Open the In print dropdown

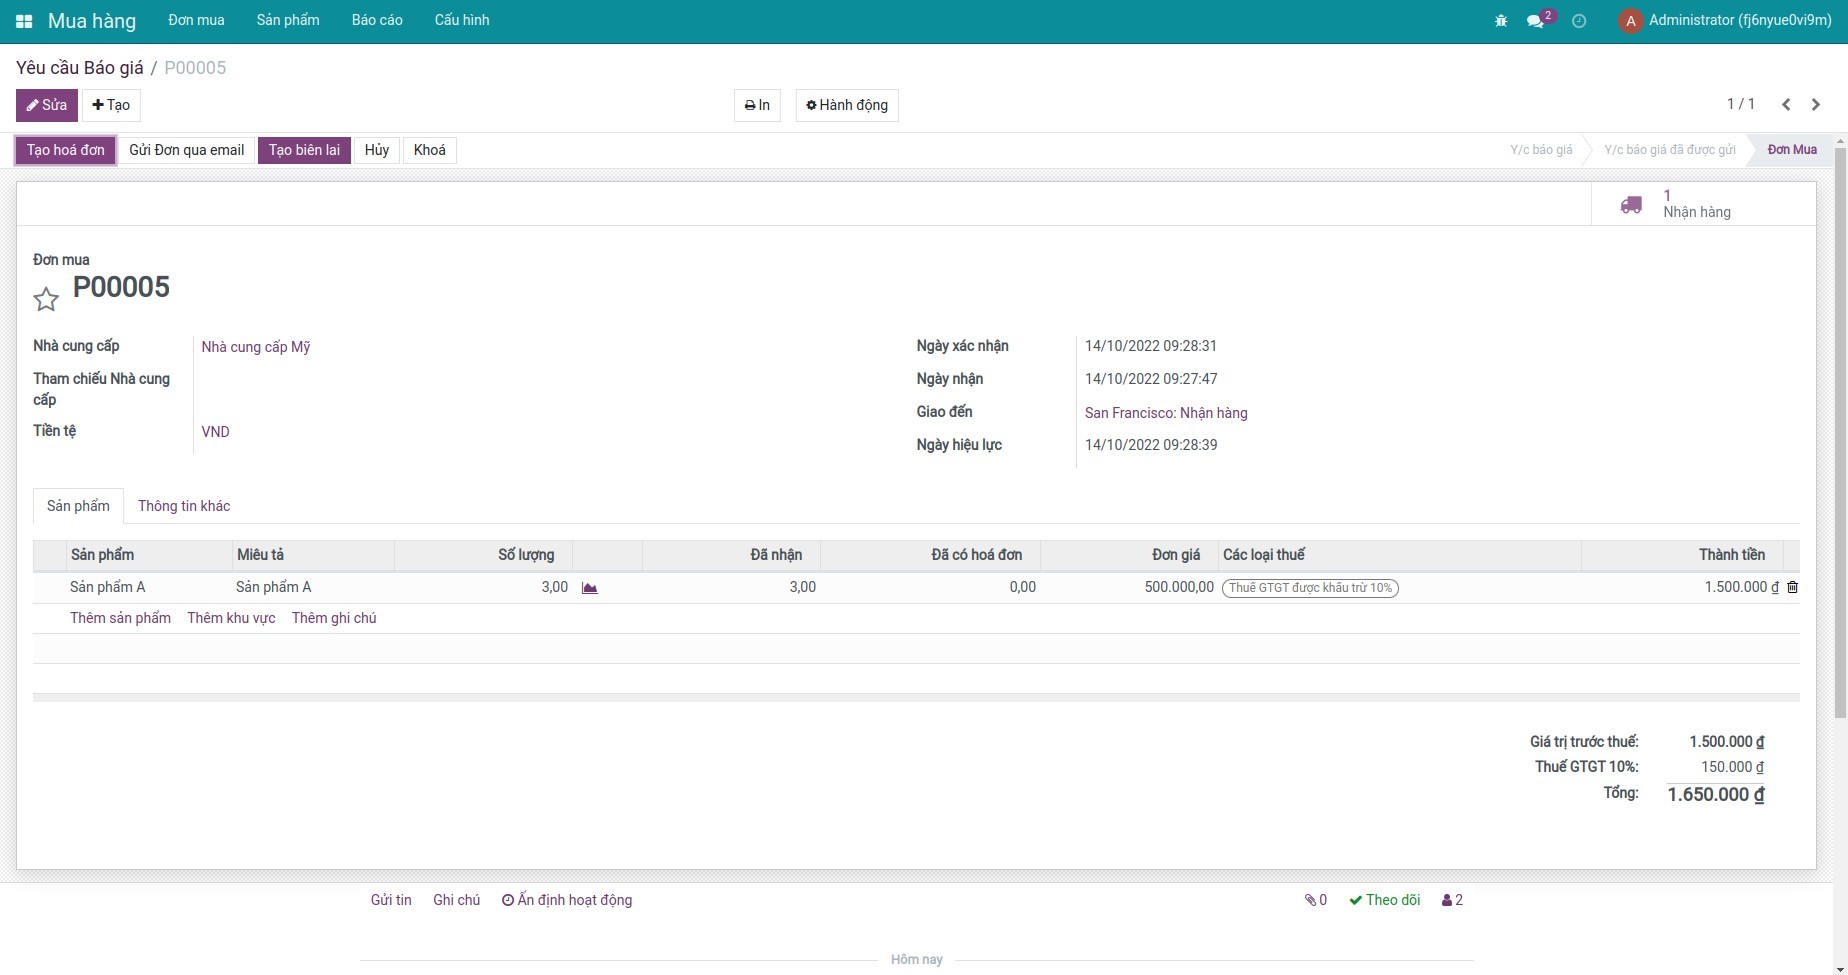tap(757, 105)
